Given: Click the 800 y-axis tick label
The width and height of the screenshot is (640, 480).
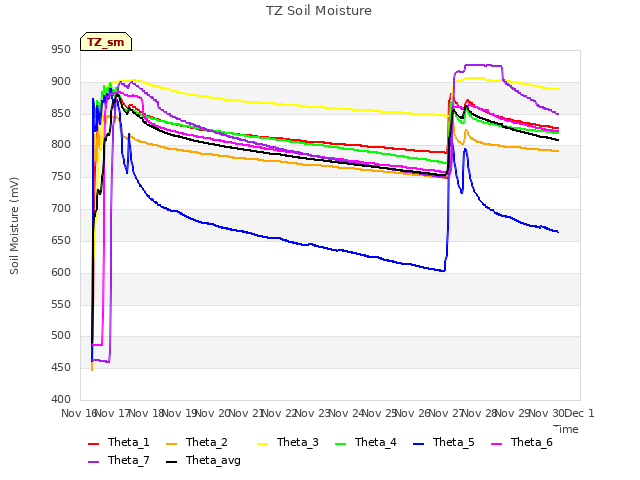Looking at the screenshot, I should click(x=61, y=145).
